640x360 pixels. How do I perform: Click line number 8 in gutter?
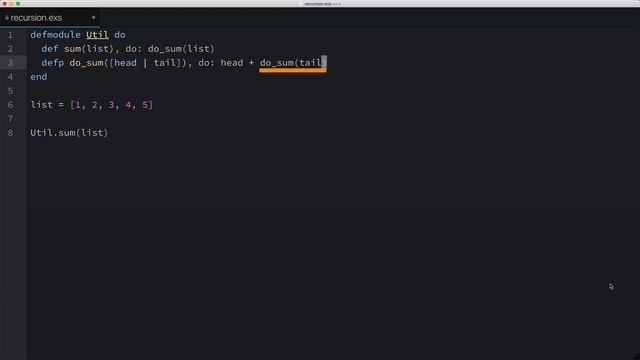point(11,133)
